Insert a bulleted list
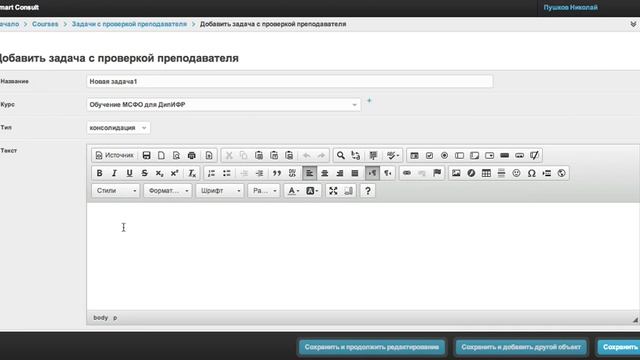Viewport: 640px width, 360px height. tap(227, 173)
